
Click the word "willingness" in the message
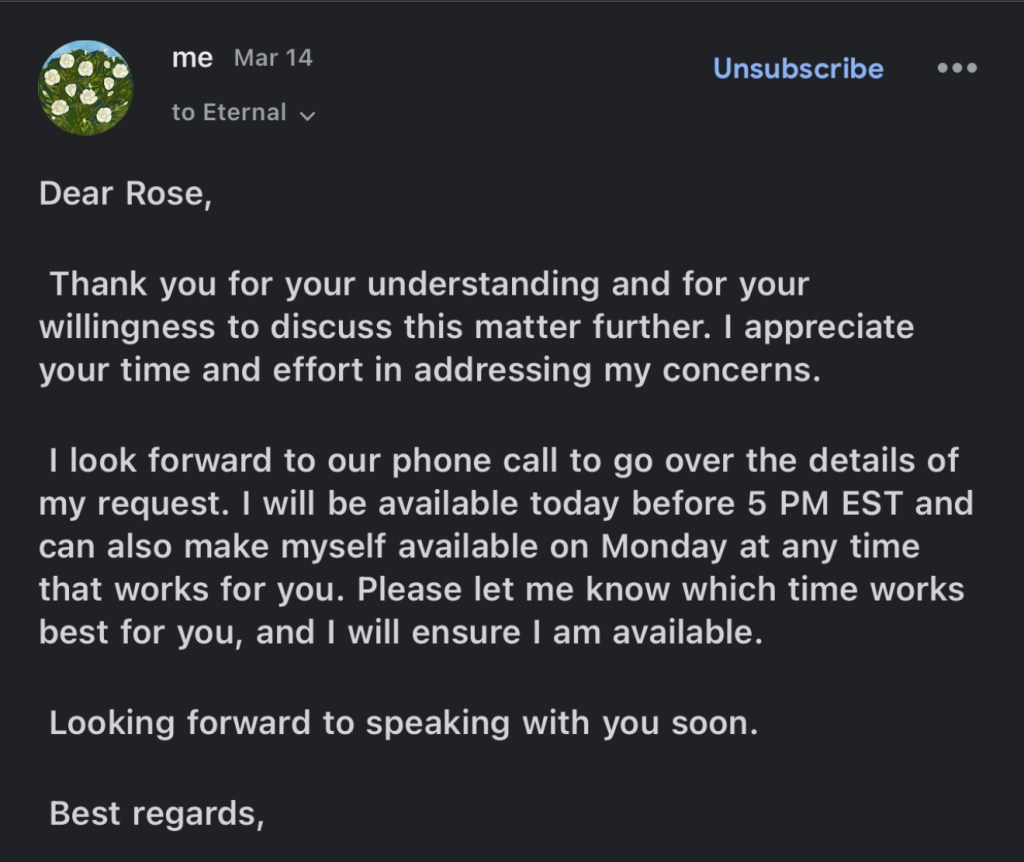click(x=126, y=327)
